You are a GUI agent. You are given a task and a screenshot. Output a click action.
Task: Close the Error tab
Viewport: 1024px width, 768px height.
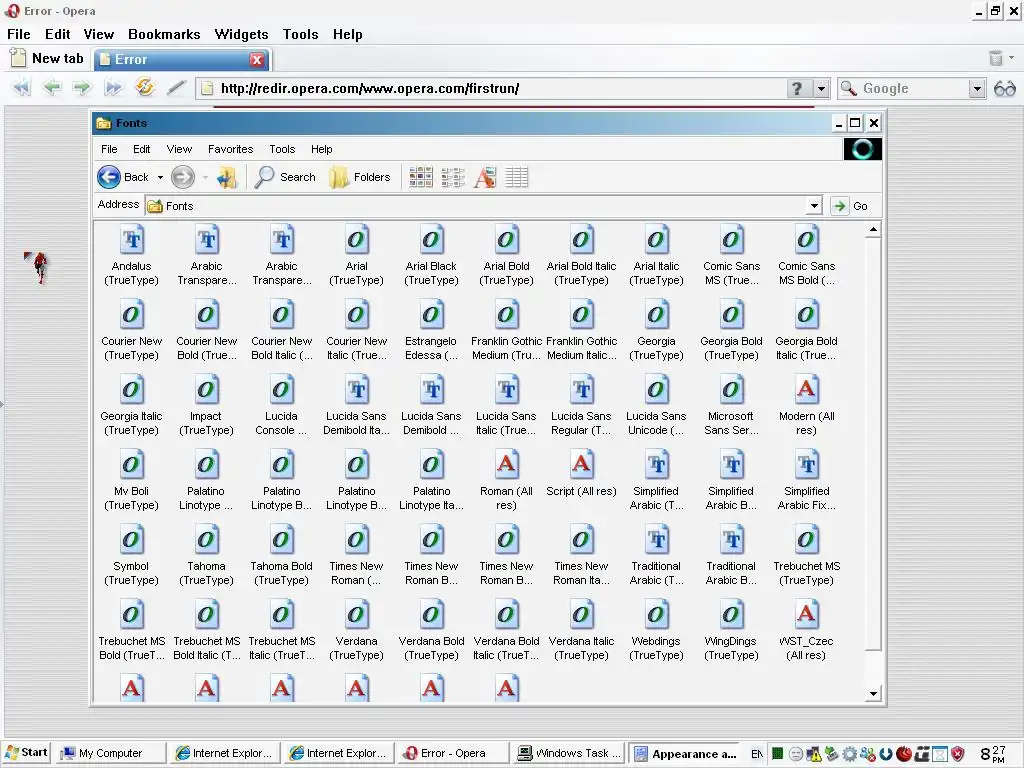tap(257, 59)
